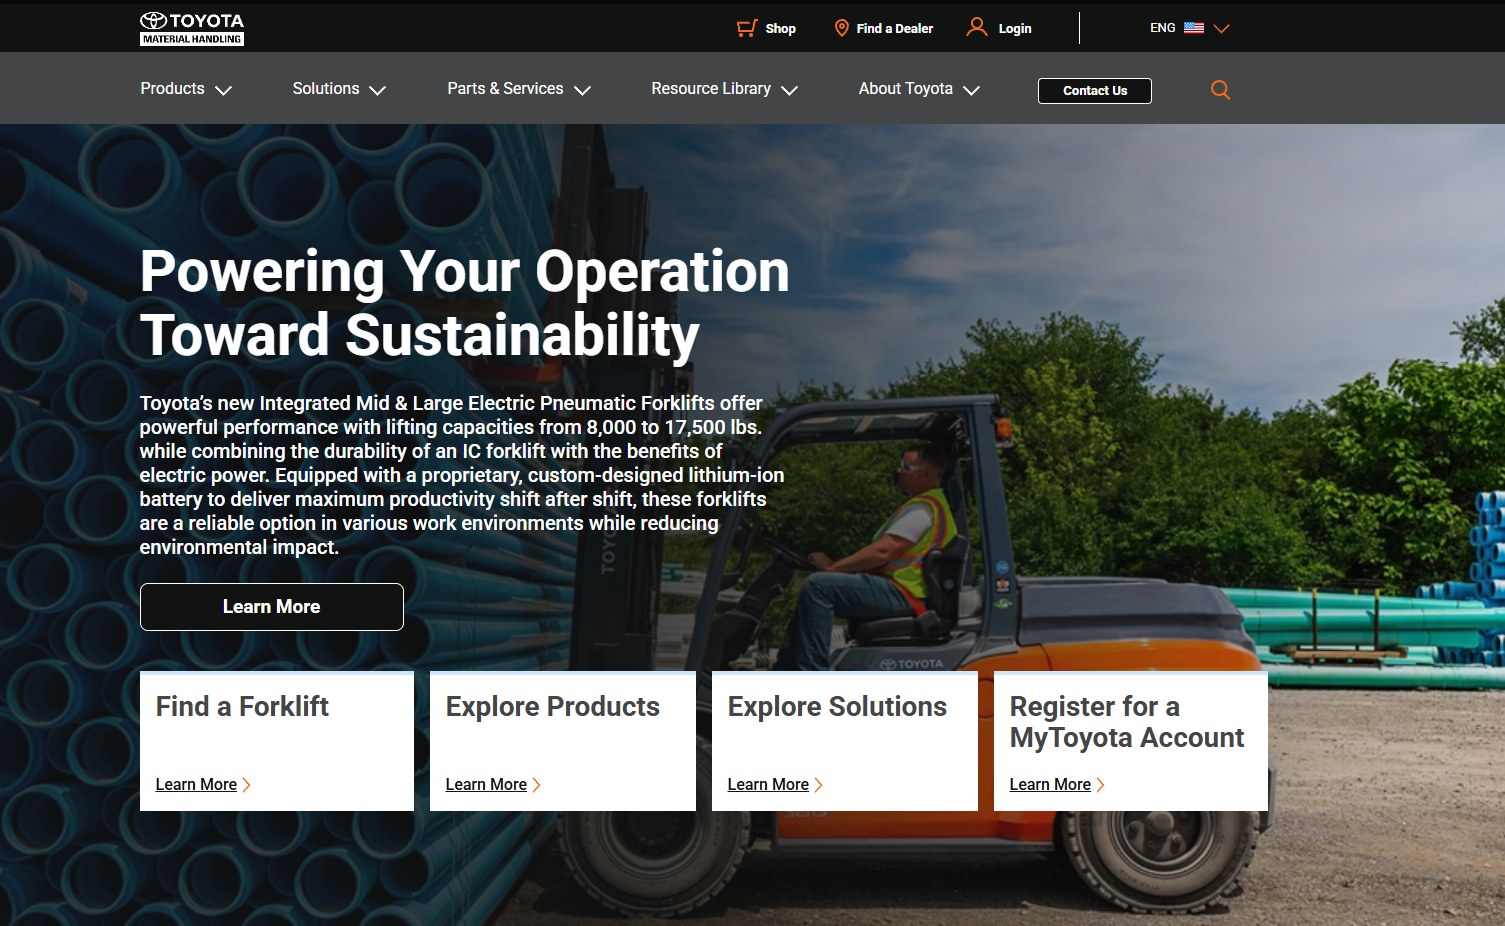Click the arrow beside Find a Forklift Learn More

247,785
